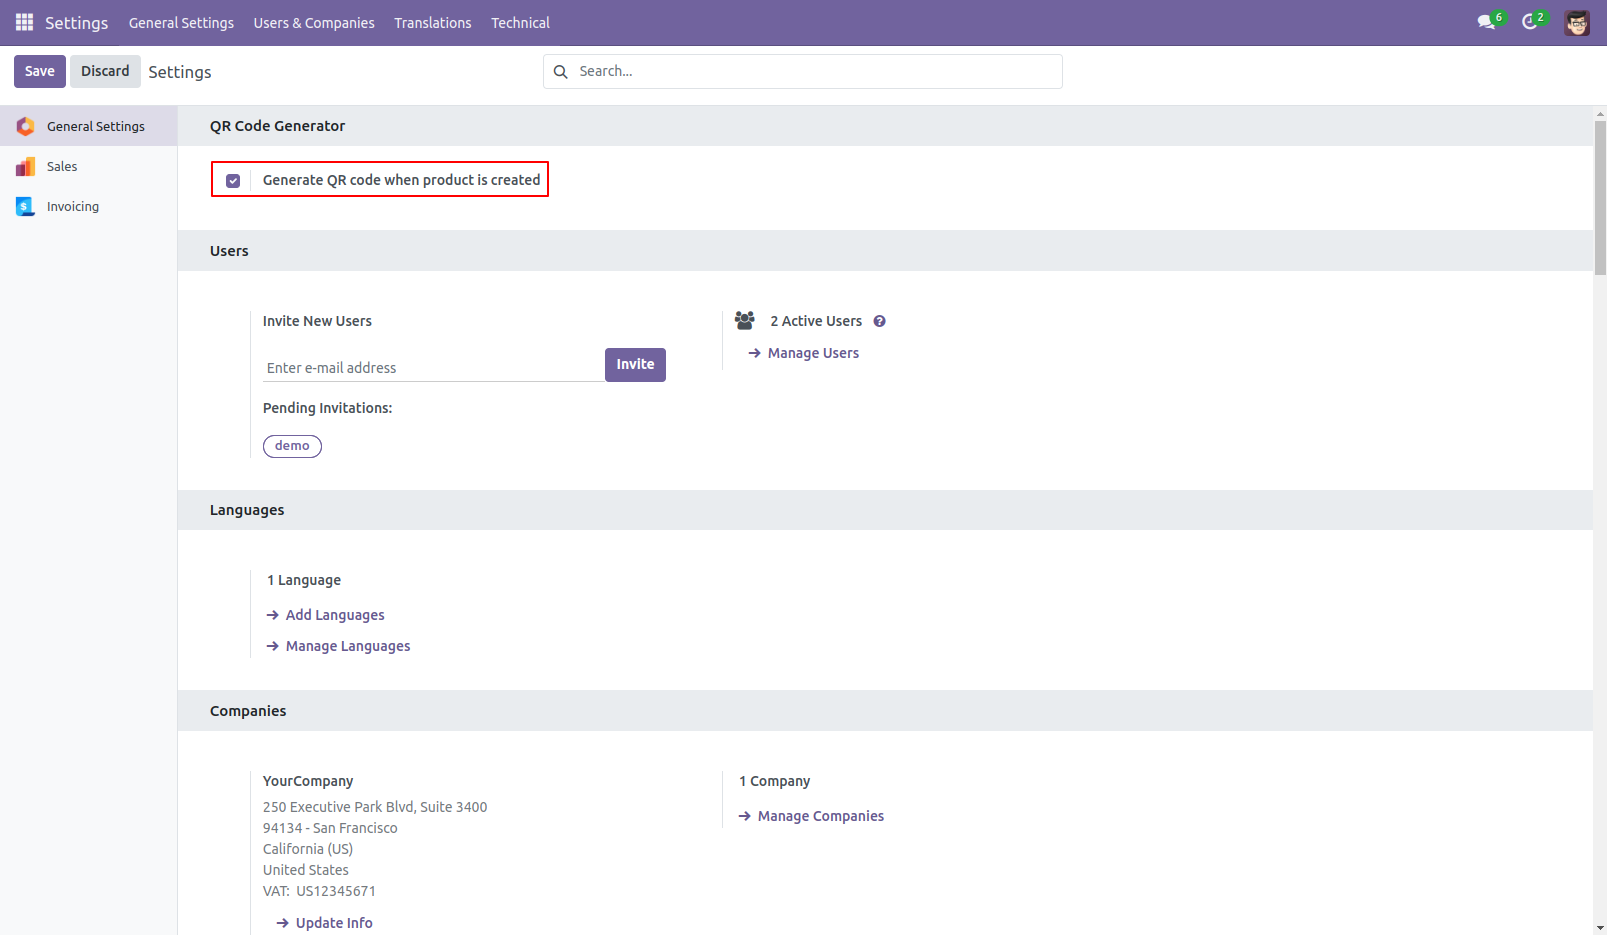Uncheck Generate QR code when product is created
Screen dimensions: 1607x935
coord(233,180)
